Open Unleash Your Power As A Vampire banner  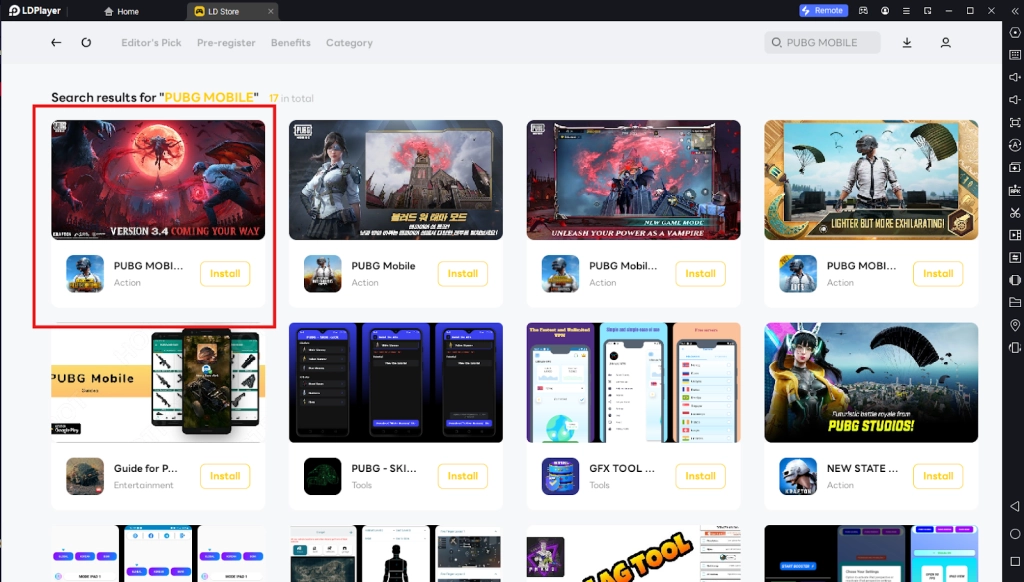[633, 180]
